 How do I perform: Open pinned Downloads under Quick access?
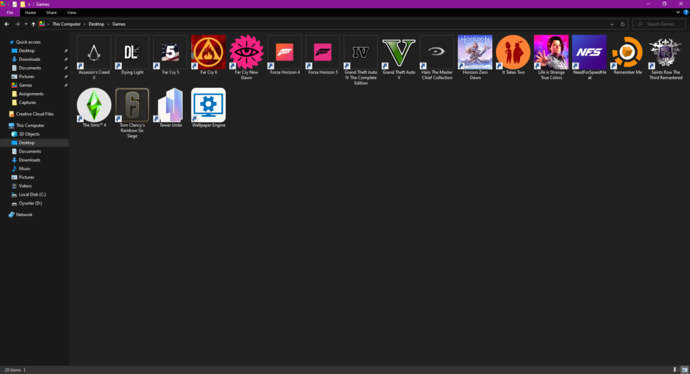(29, 59)
